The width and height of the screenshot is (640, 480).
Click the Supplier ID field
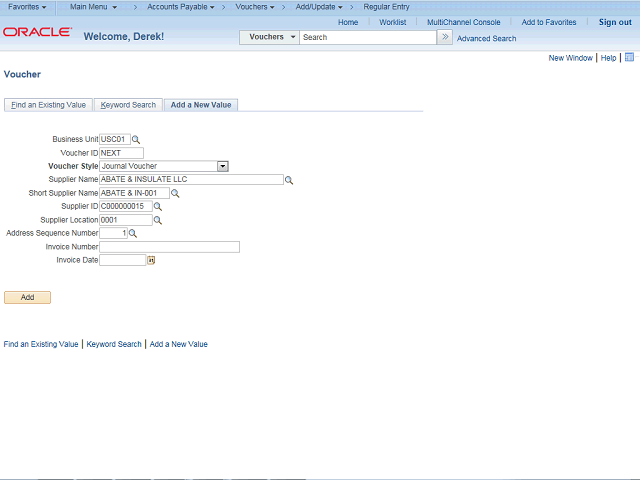tap(126, 206)
